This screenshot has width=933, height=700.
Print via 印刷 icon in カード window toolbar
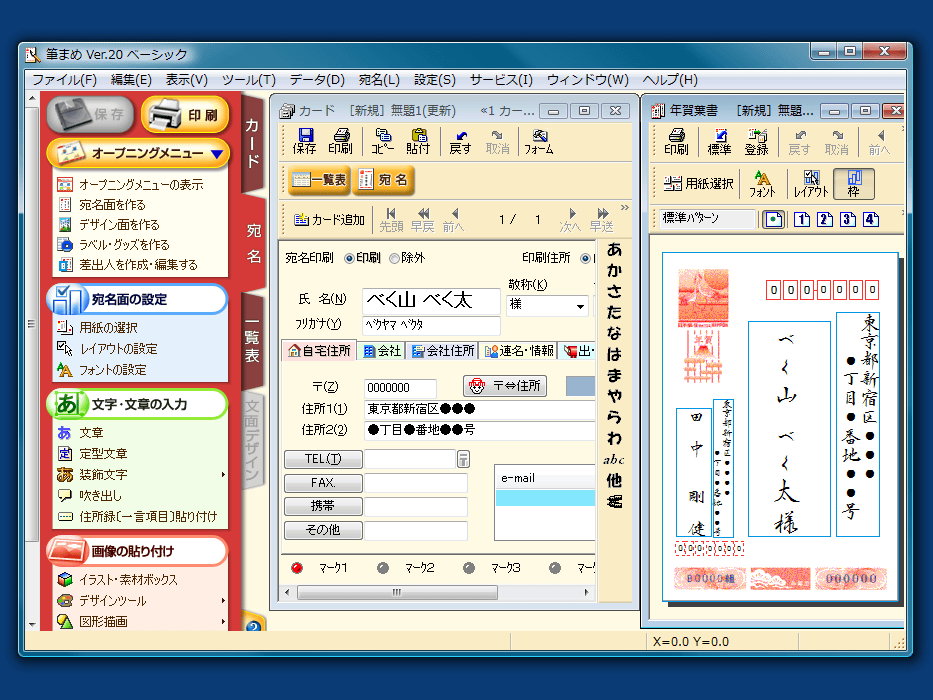pyautogui.click(x=341, y=142)
